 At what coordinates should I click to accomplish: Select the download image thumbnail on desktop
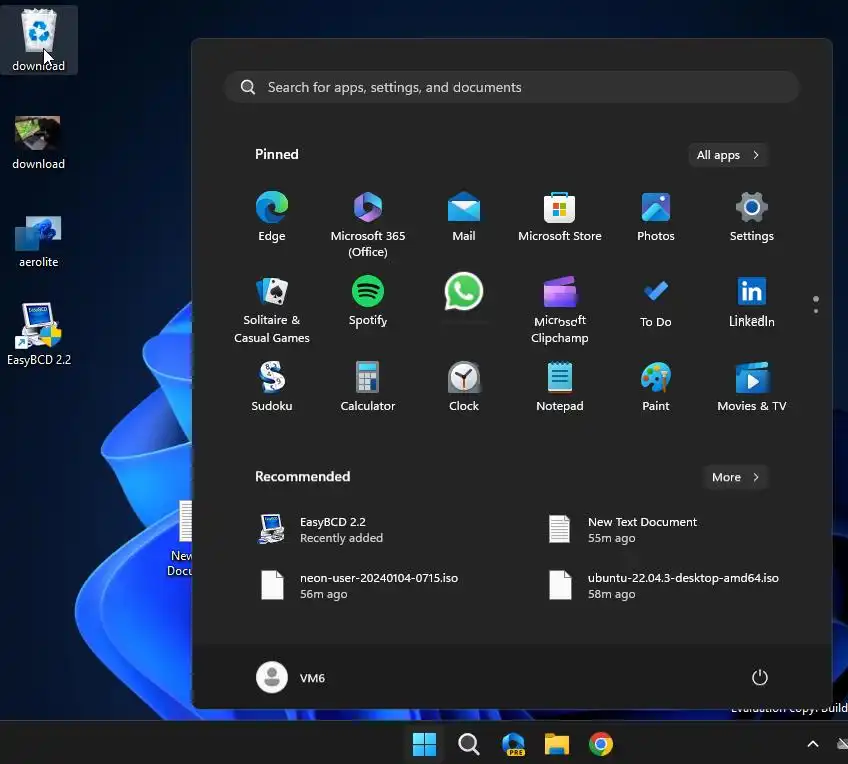[x=38, y=142]
